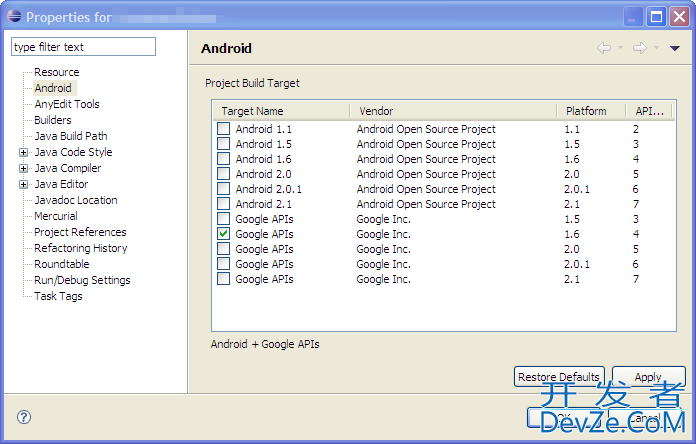Check Google APIs platform 1.5 checkbox
The height and width of the screenshot is (444, 696).
[x=223, y=219]
